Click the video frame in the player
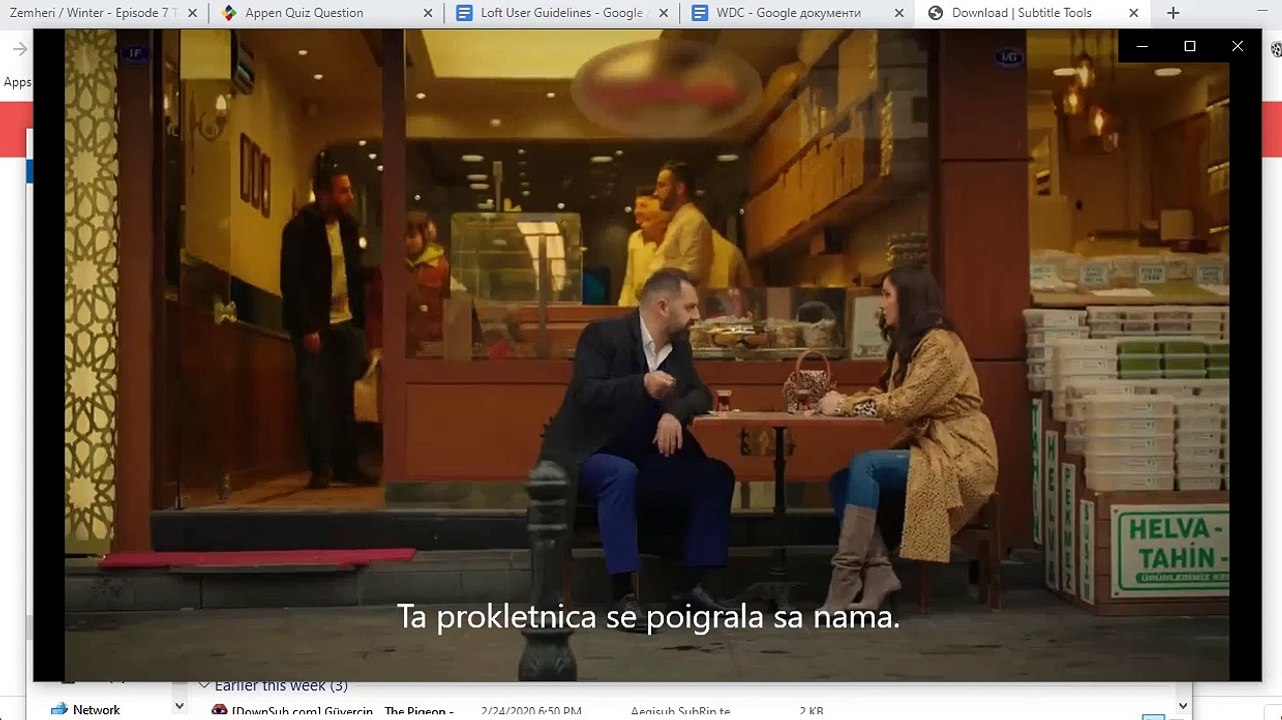The height and width of the screenshot is (720, 1282). coord(647,355)
